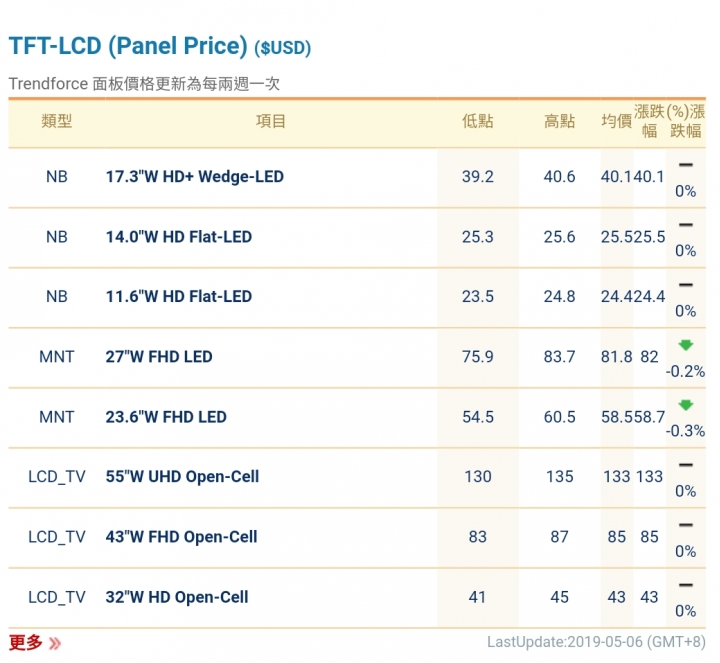Viewport: 720px width, 663px height.
Task: Select the 14.0"W HD Flat-LED item
Action: [179, 237]
